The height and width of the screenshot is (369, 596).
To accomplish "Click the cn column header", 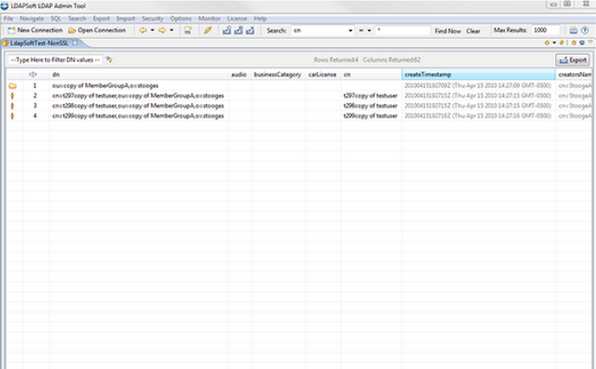I will coord(371,74).
